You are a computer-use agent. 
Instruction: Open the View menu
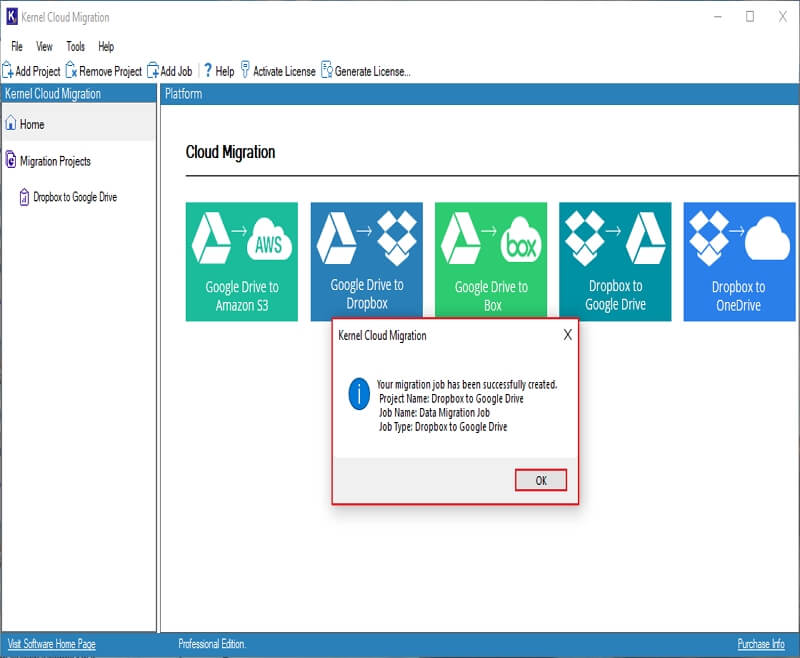(44, 46)
